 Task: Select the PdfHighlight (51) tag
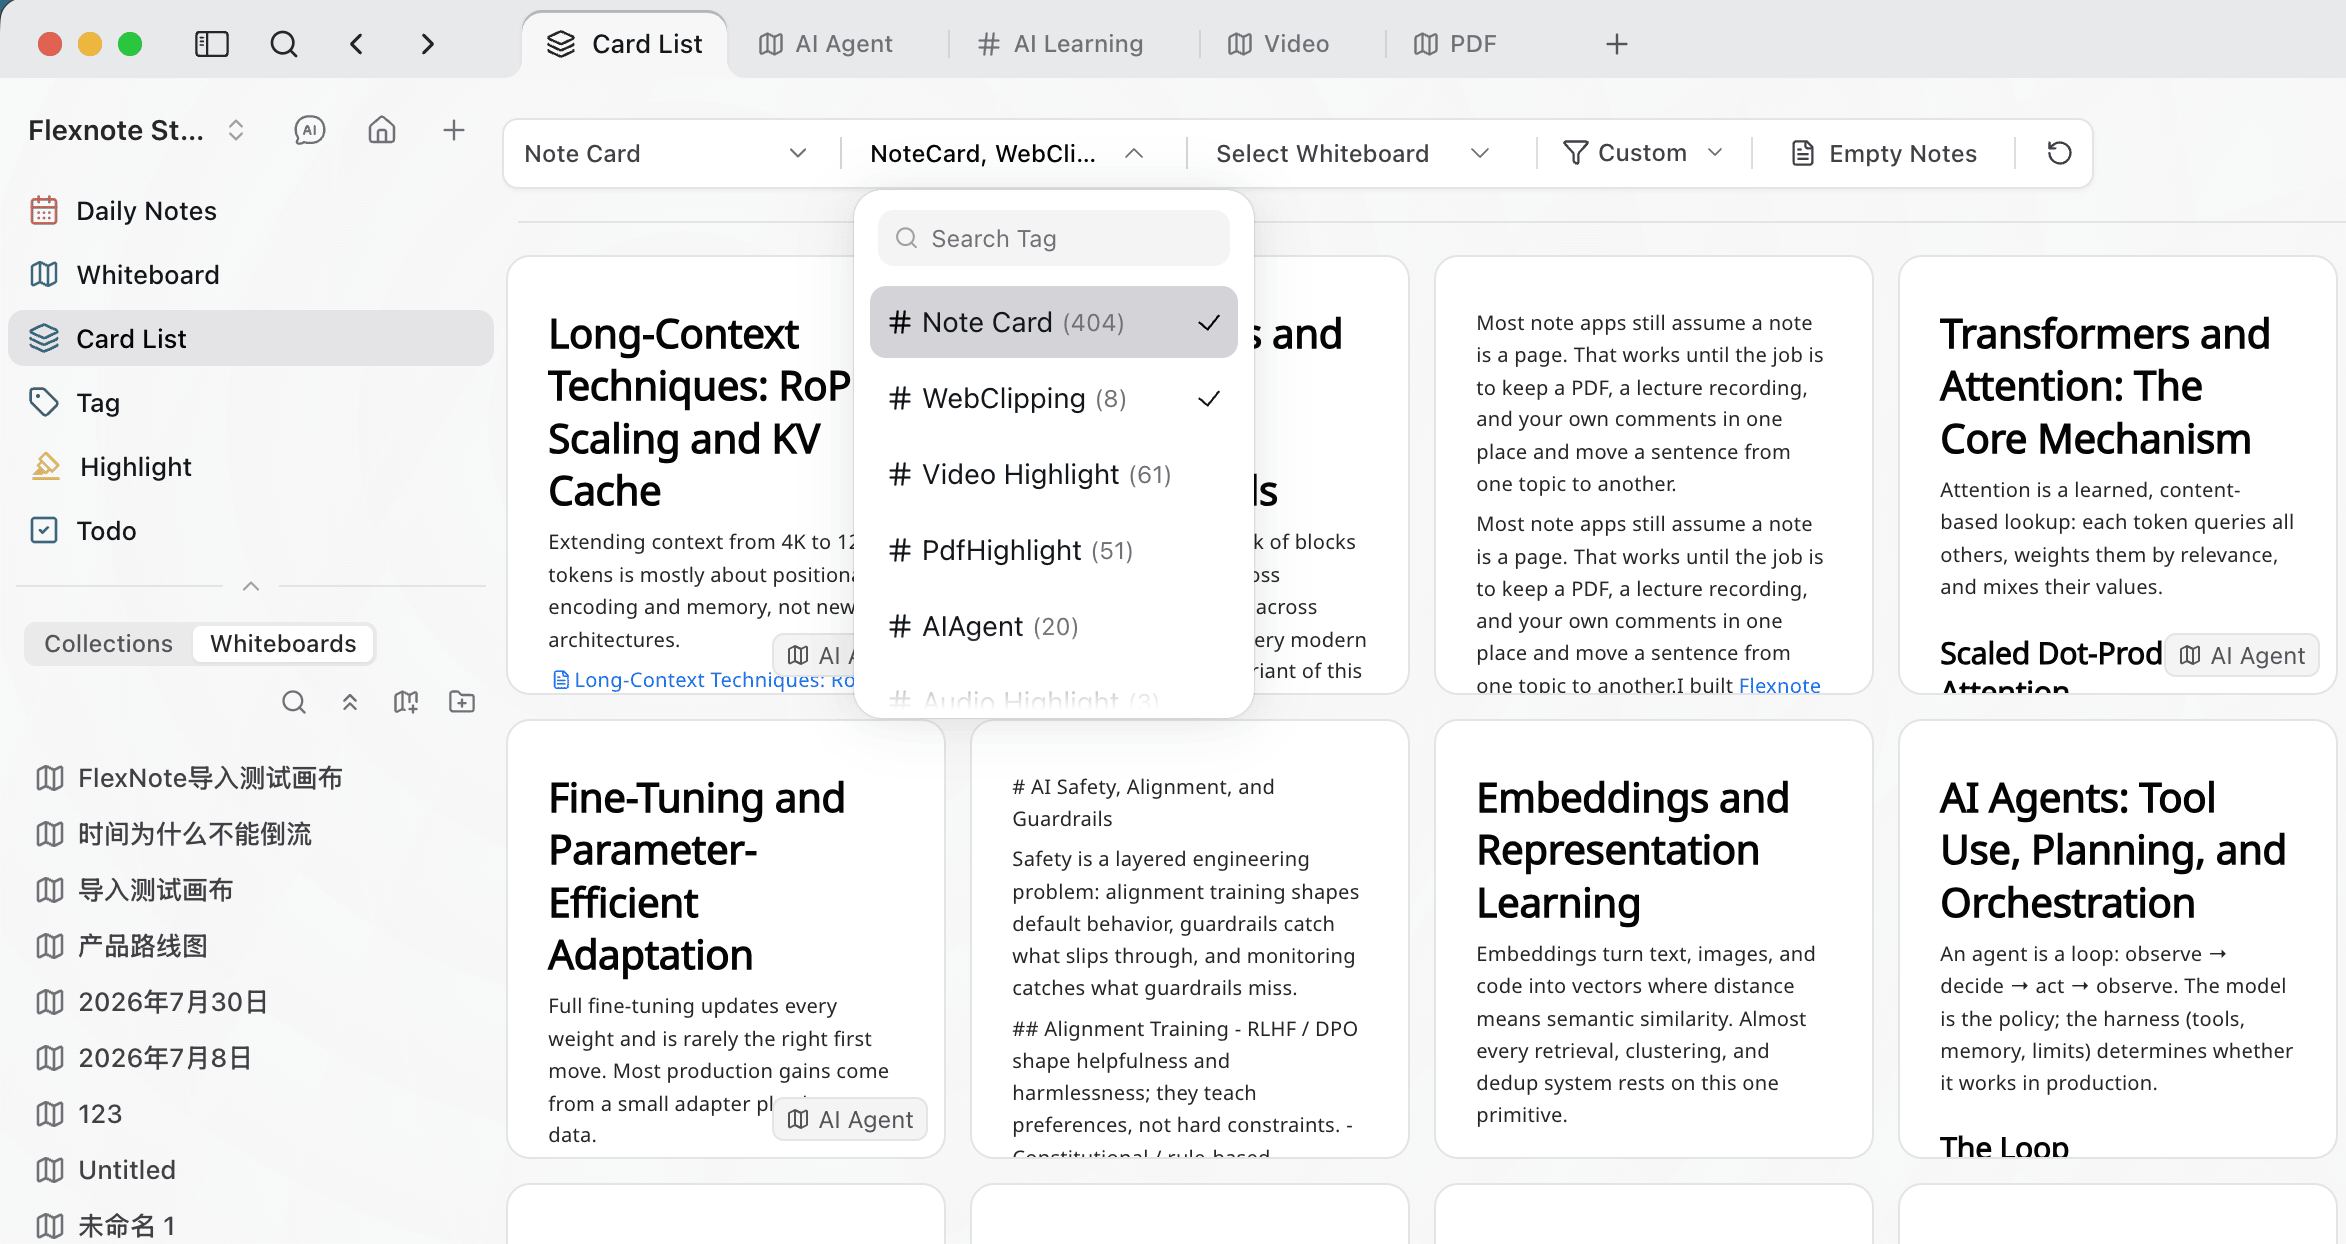click(x=1054, y=550)
